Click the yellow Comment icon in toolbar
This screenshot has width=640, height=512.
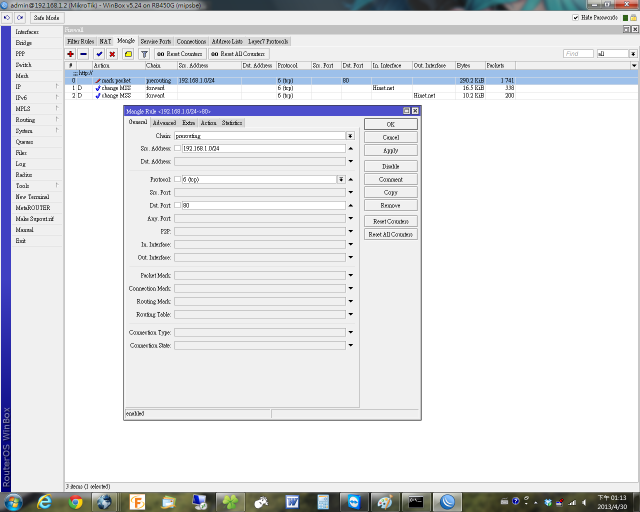tap(128, 54)
